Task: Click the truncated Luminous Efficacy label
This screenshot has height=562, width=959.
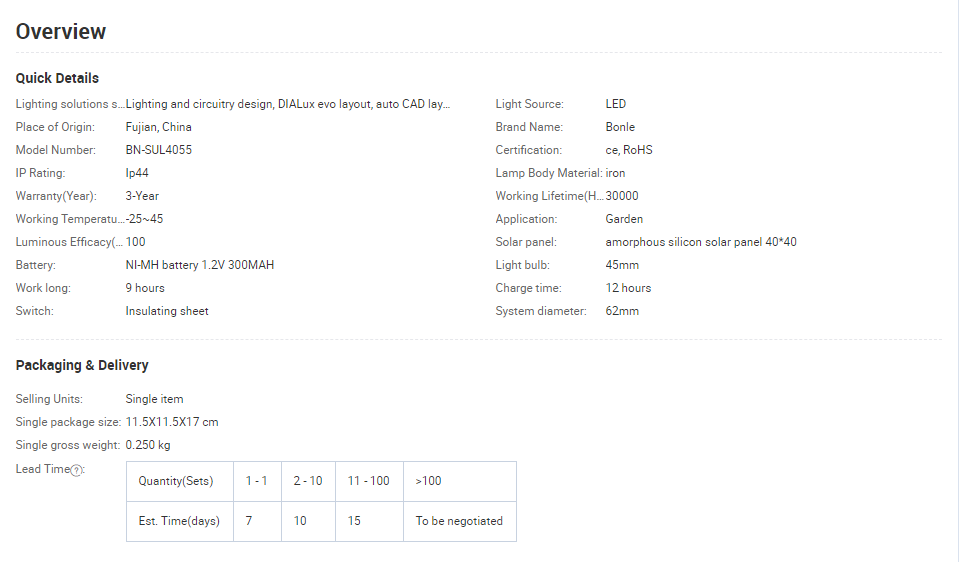Action: coord(69,242)
